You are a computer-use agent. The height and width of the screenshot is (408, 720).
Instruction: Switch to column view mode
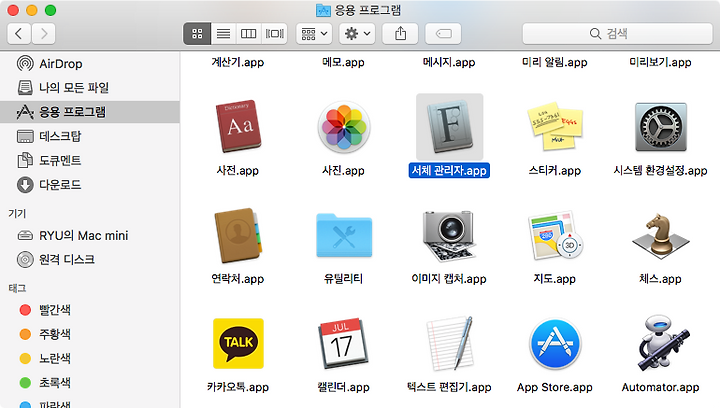tap(248, 34)
